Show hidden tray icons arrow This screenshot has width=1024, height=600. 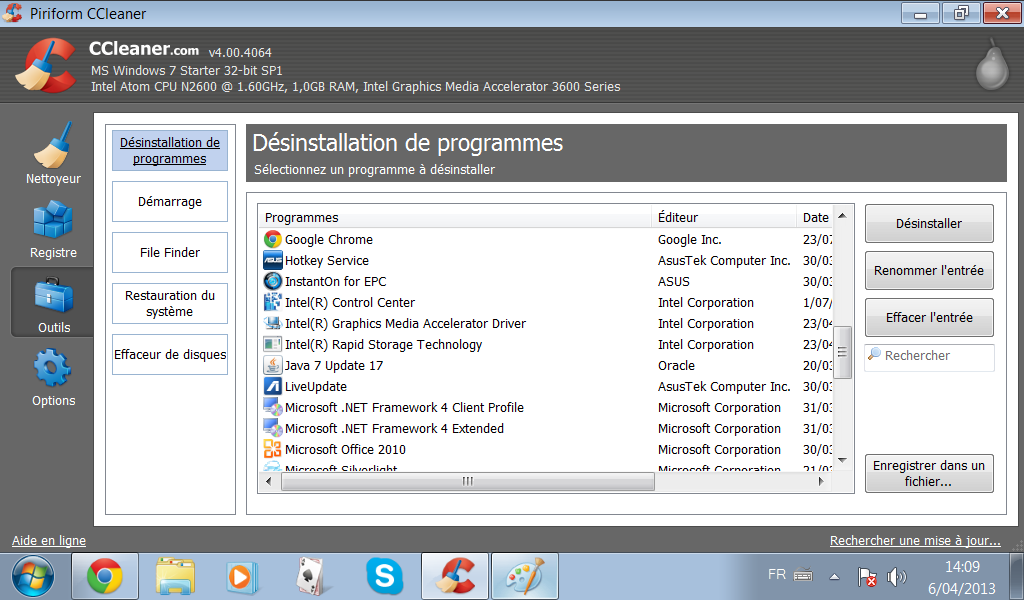coord(834,576)
